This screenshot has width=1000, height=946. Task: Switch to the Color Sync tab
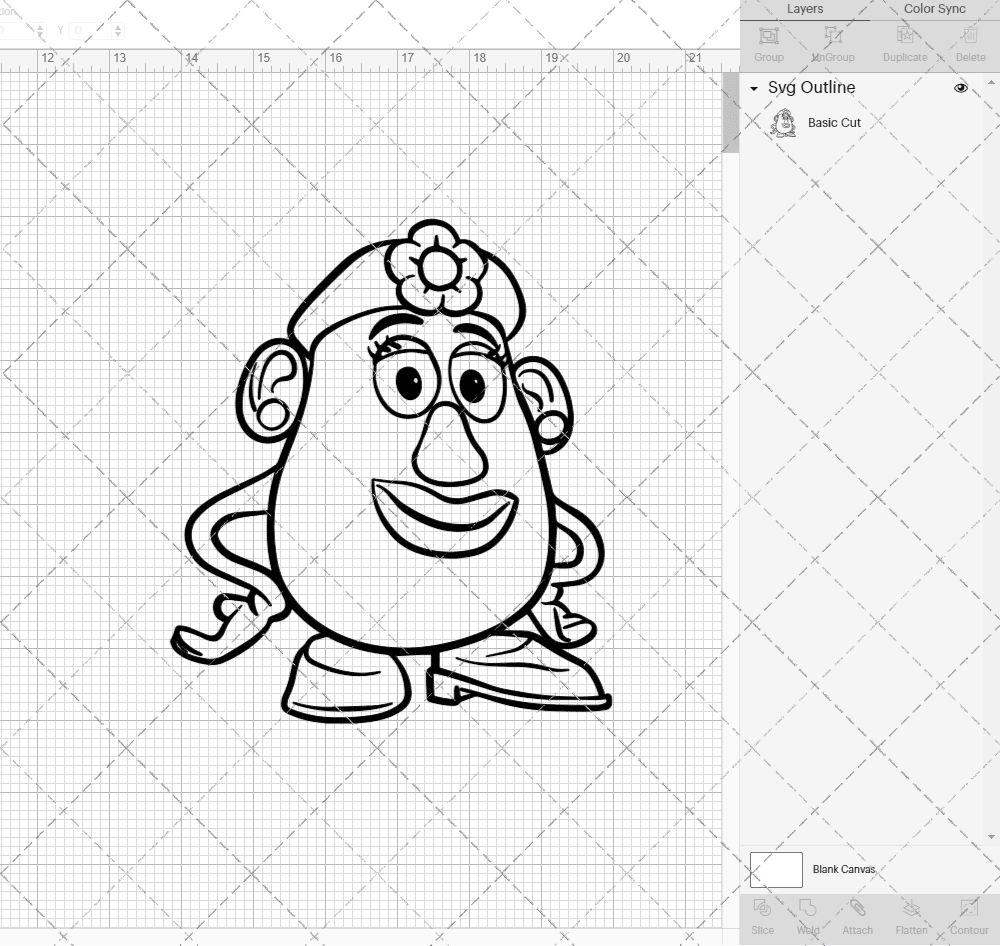pos(934,9)
